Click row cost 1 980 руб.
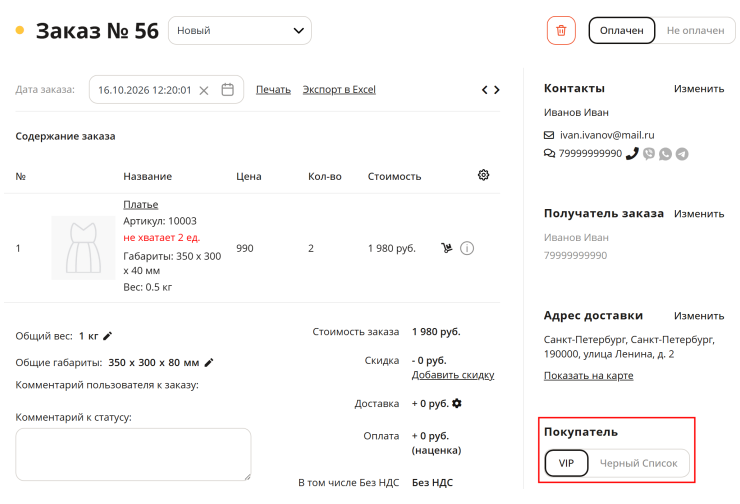The image size is (740, 504). (x=392, y=248)
